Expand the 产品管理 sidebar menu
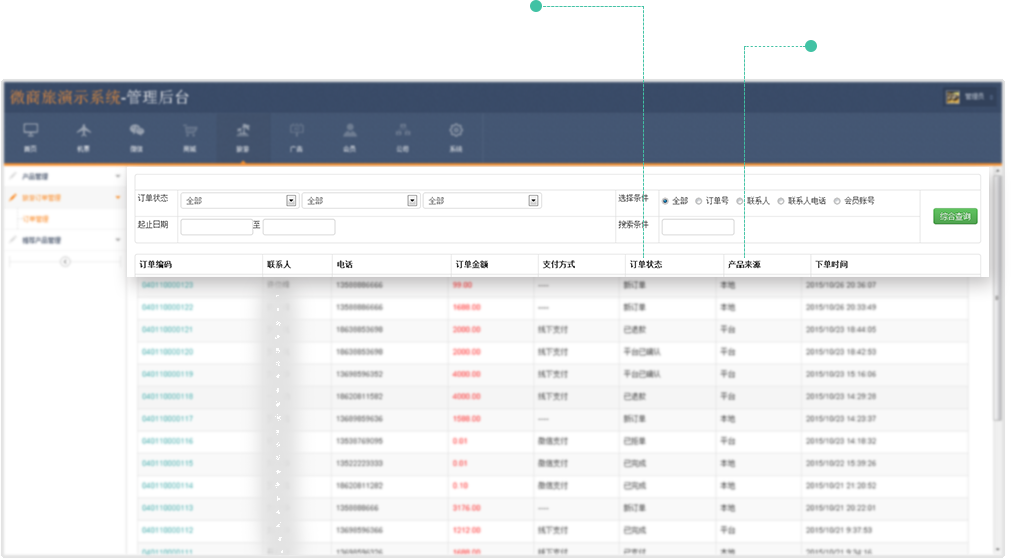The height and width of the screenshot is (559, 1011). click(62, 176)
